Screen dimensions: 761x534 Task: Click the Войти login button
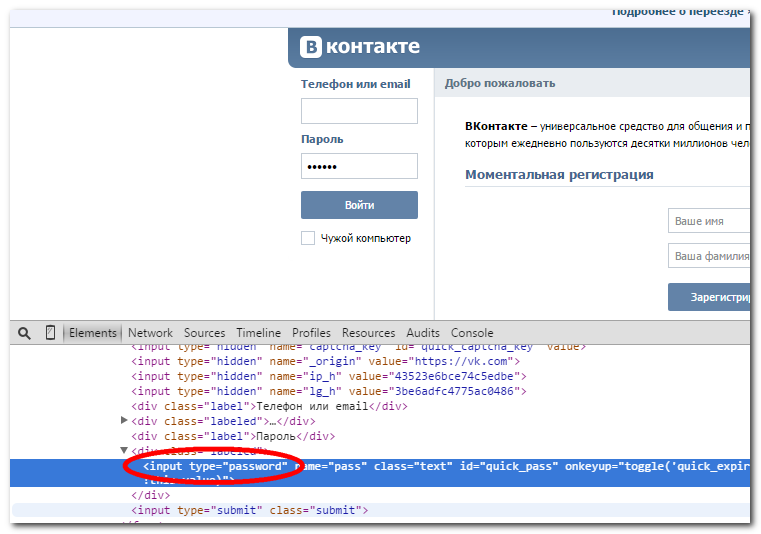[x=359, y=205]
